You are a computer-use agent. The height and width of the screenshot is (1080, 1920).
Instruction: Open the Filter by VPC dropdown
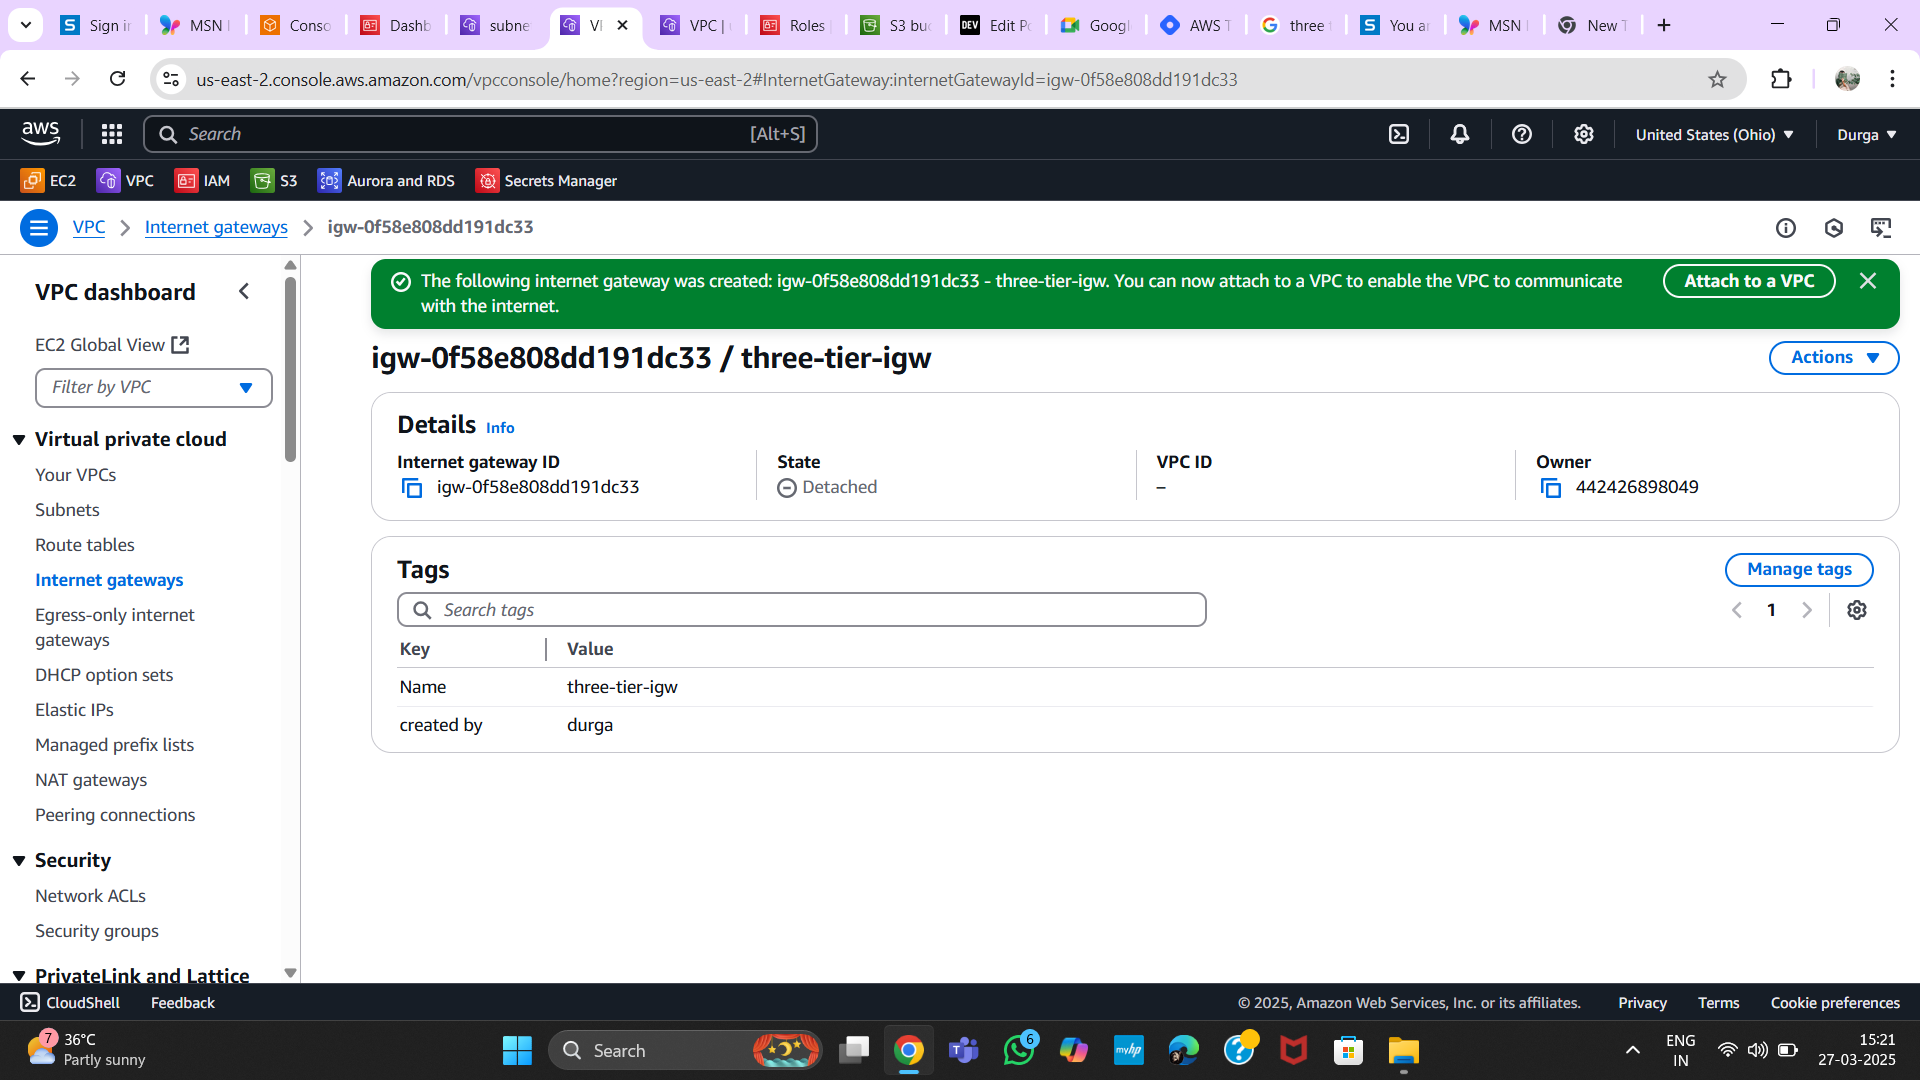coord(154,388)
